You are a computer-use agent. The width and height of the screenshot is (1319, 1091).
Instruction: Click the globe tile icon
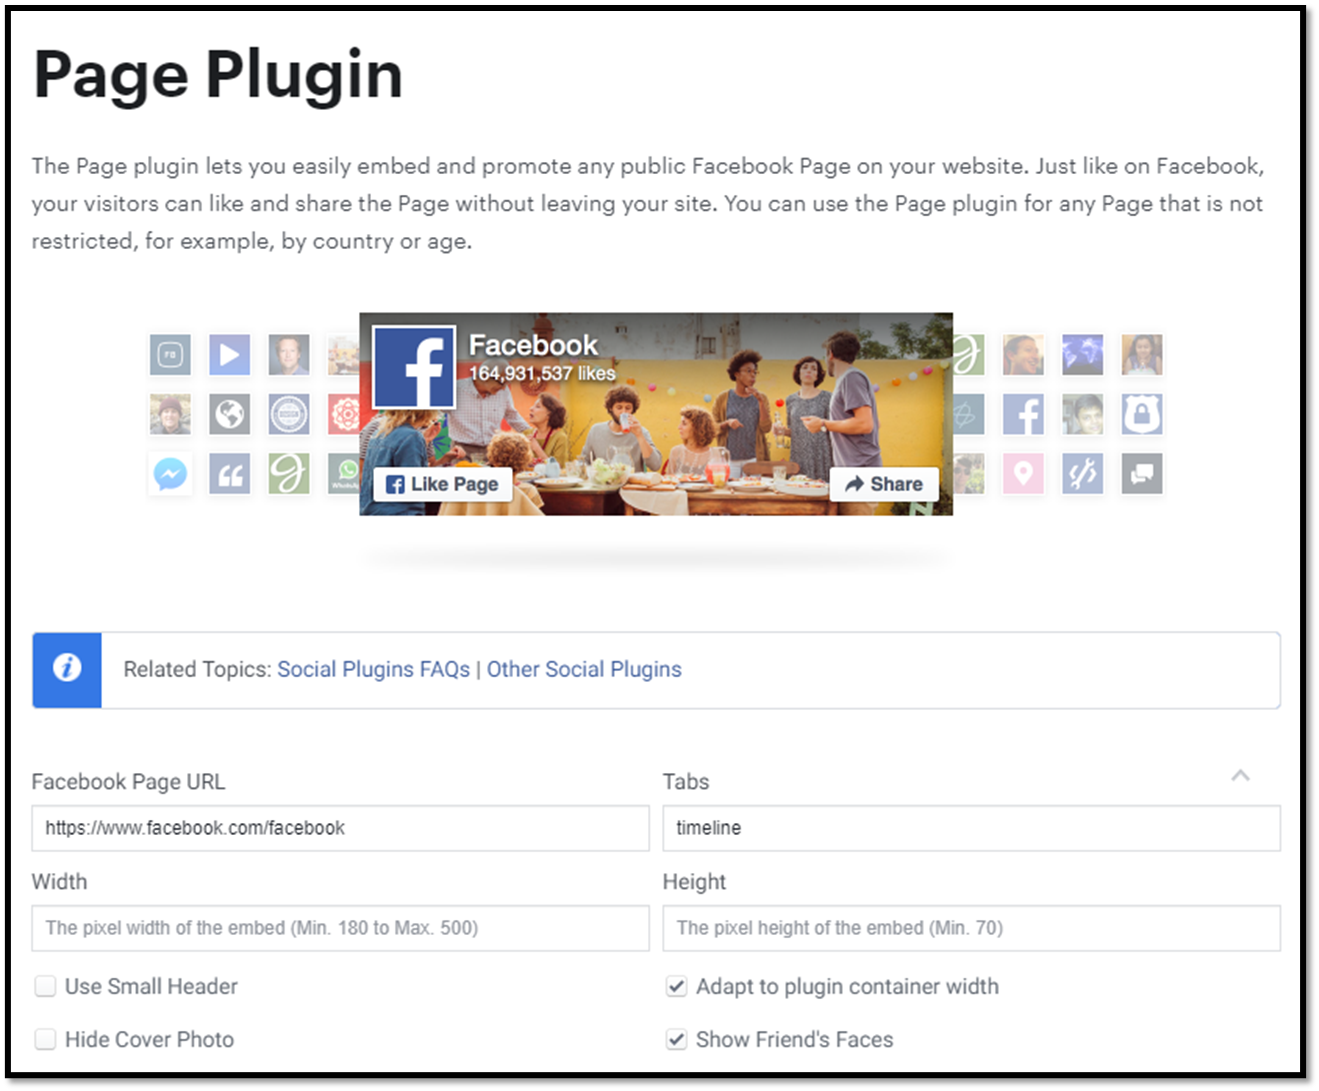(x=230, y=414)
